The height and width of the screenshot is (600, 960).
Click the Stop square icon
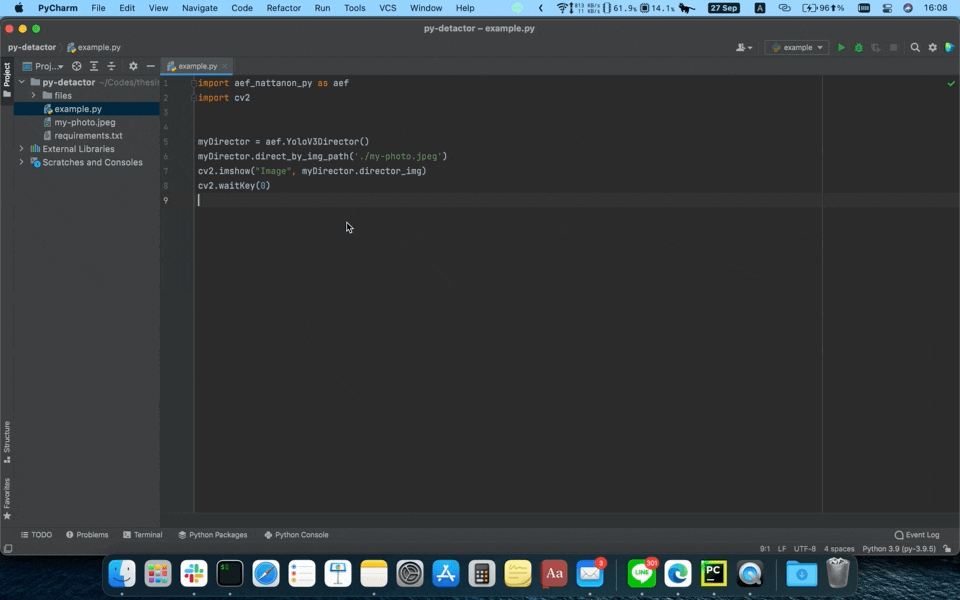click(893, 47)
